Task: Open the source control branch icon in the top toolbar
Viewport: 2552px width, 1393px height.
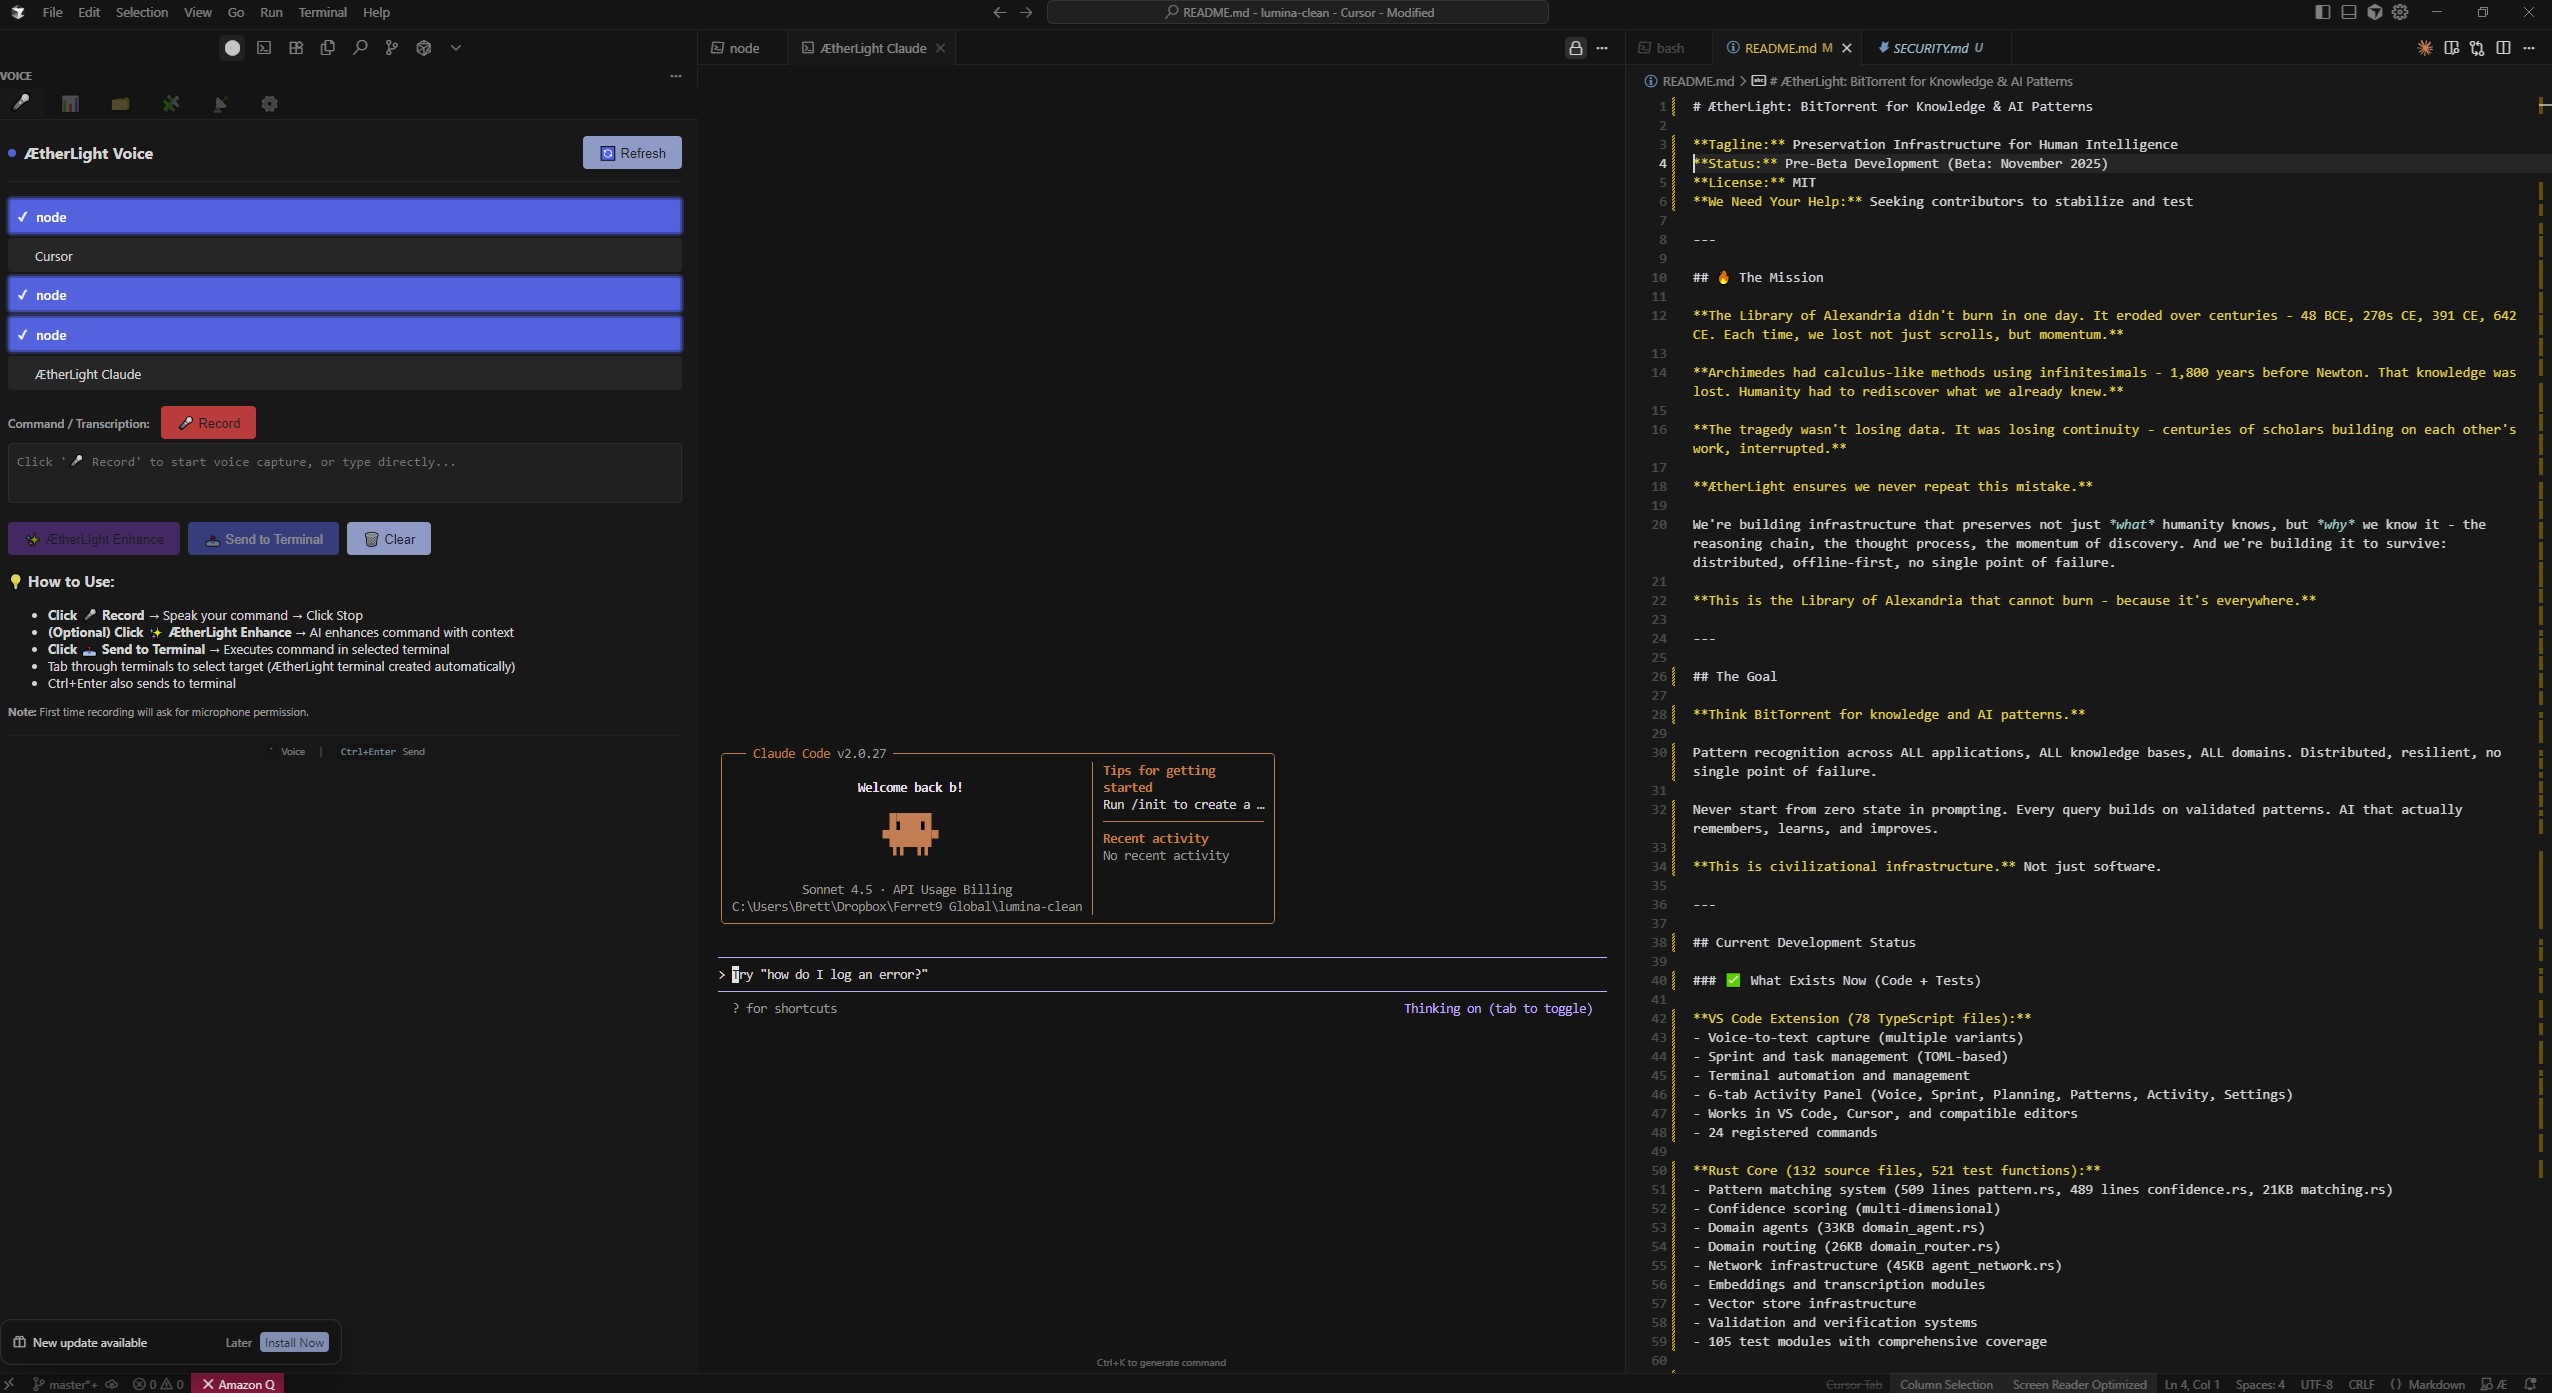Action: 391,47
